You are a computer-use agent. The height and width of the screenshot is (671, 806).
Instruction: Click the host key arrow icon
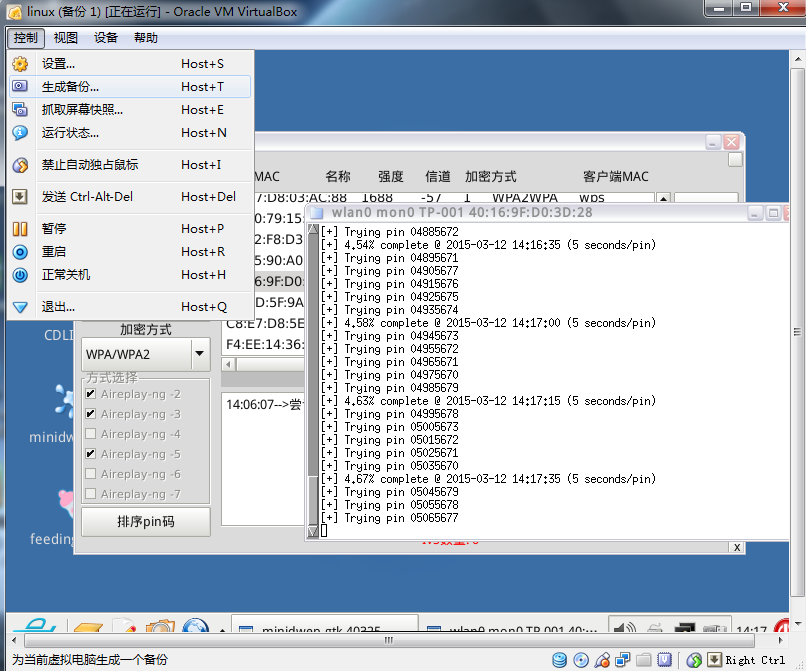pos(715,660)
